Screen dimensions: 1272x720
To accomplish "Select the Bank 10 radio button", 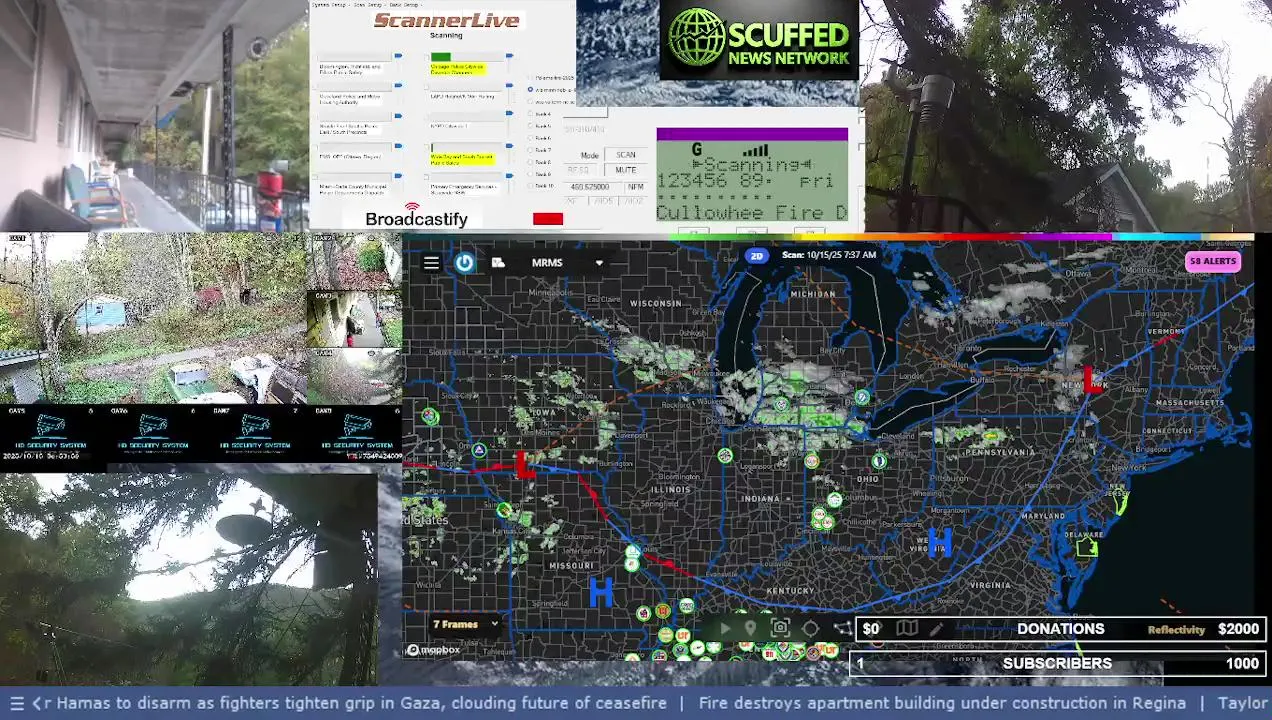I will 530,186.
